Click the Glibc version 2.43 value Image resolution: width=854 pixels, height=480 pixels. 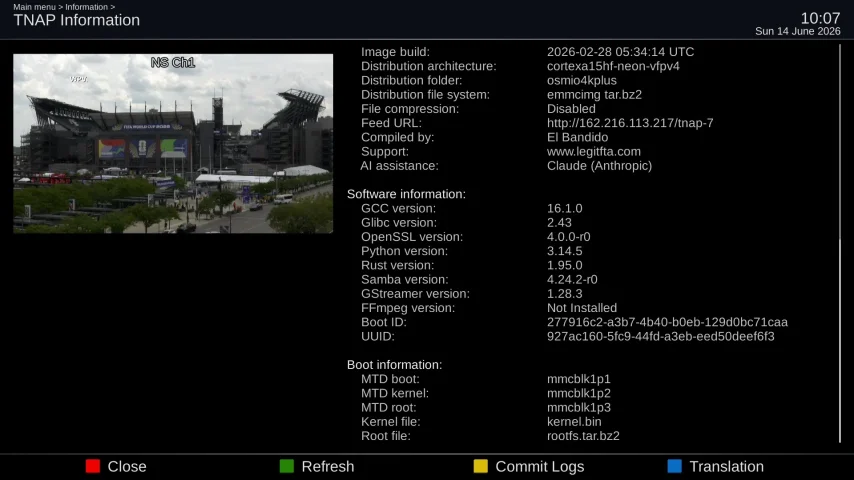tap(559, 222)
